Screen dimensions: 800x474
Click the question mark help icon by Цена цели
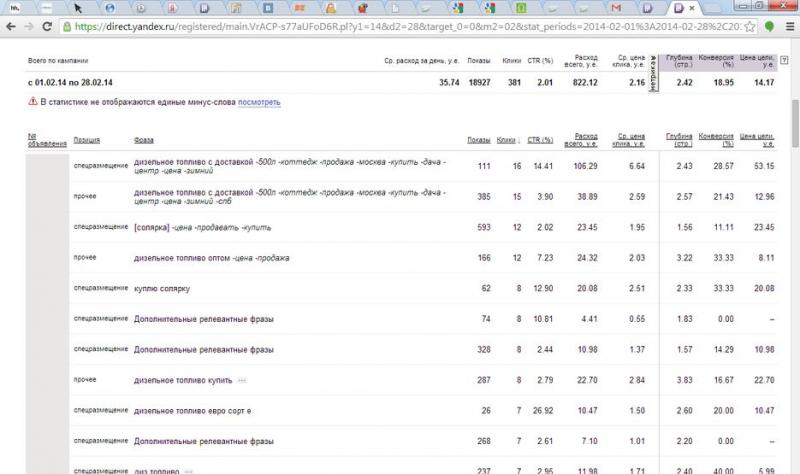click(784, 60)
